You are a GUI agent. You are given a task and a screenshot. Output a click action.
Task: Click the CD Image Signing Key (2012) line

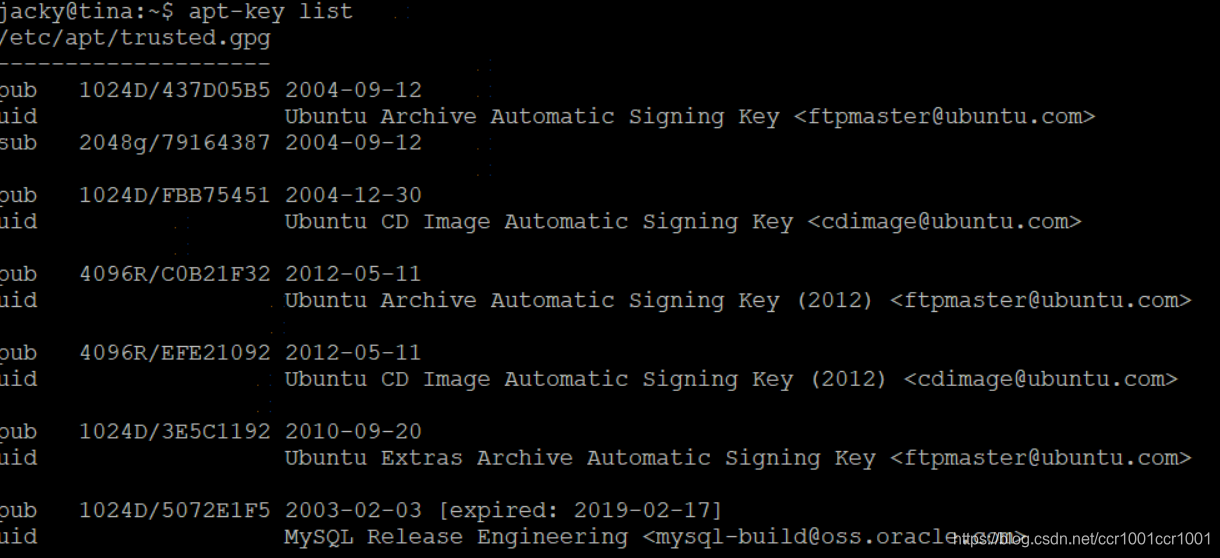731,380
